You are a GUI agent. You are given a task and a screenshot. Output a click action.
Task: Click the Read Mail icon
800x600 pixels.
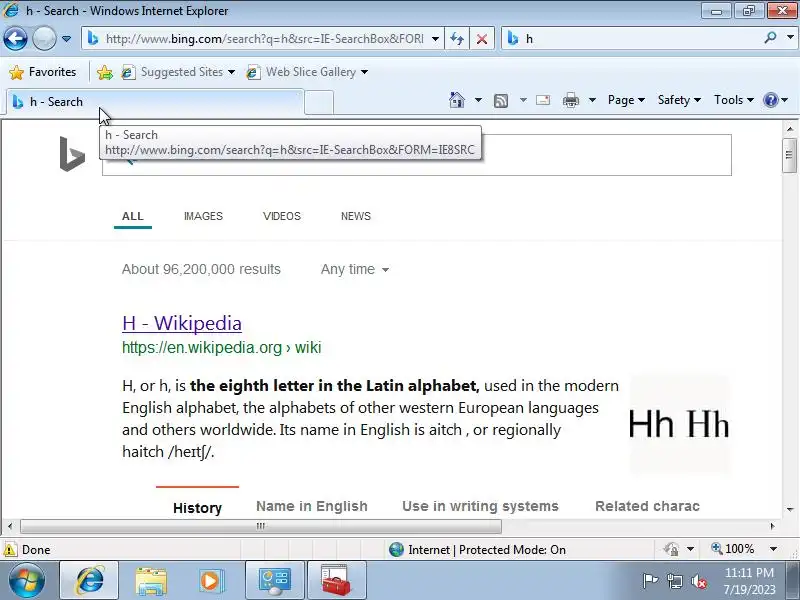pyautogui.click(x=543, y=100)
